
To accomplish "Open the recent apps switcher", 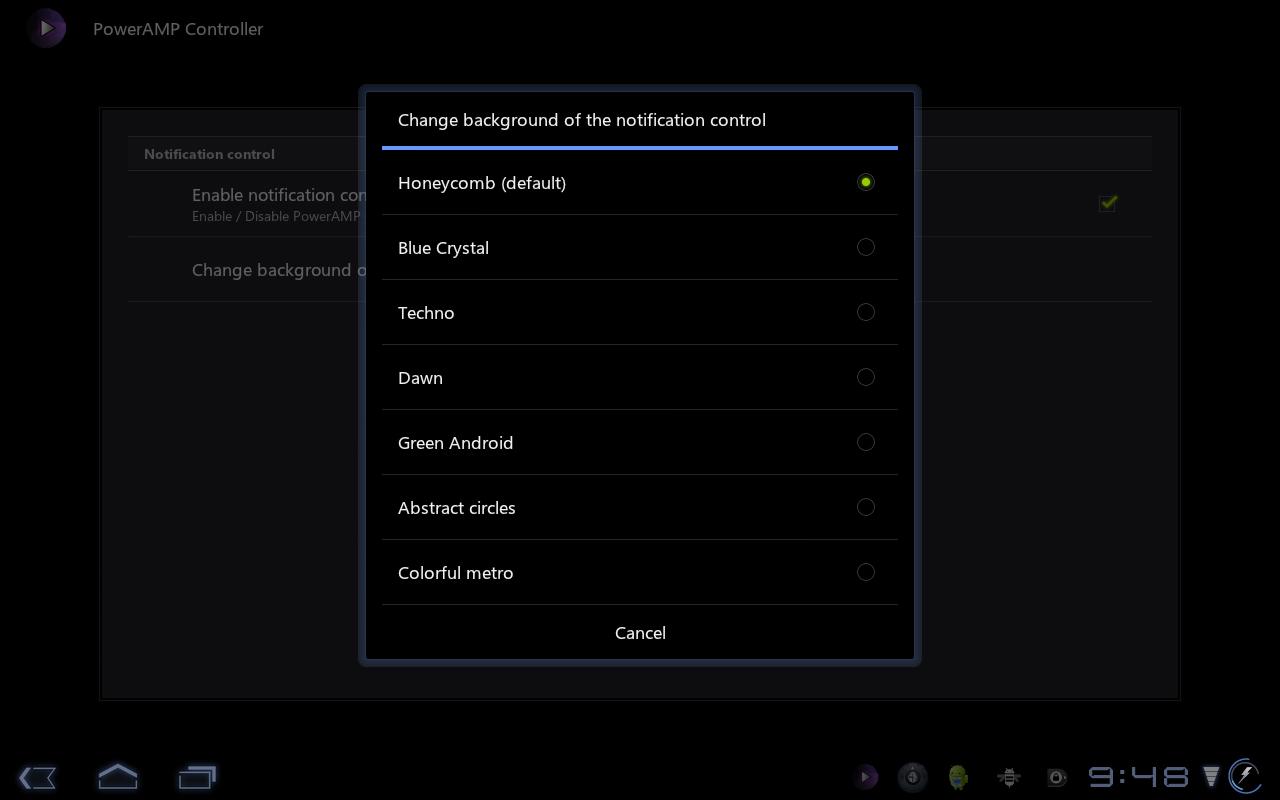I will [x=198, y=777].
